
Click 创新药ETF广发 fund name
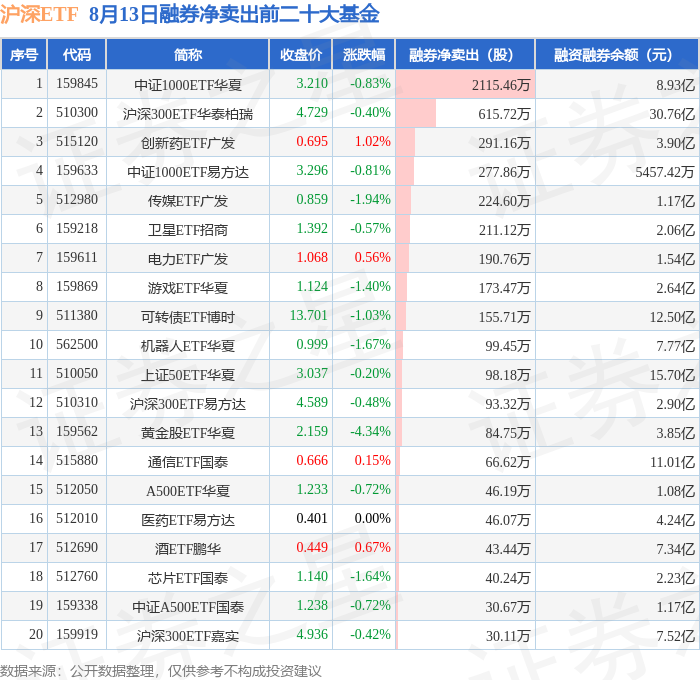click(188, 143)
